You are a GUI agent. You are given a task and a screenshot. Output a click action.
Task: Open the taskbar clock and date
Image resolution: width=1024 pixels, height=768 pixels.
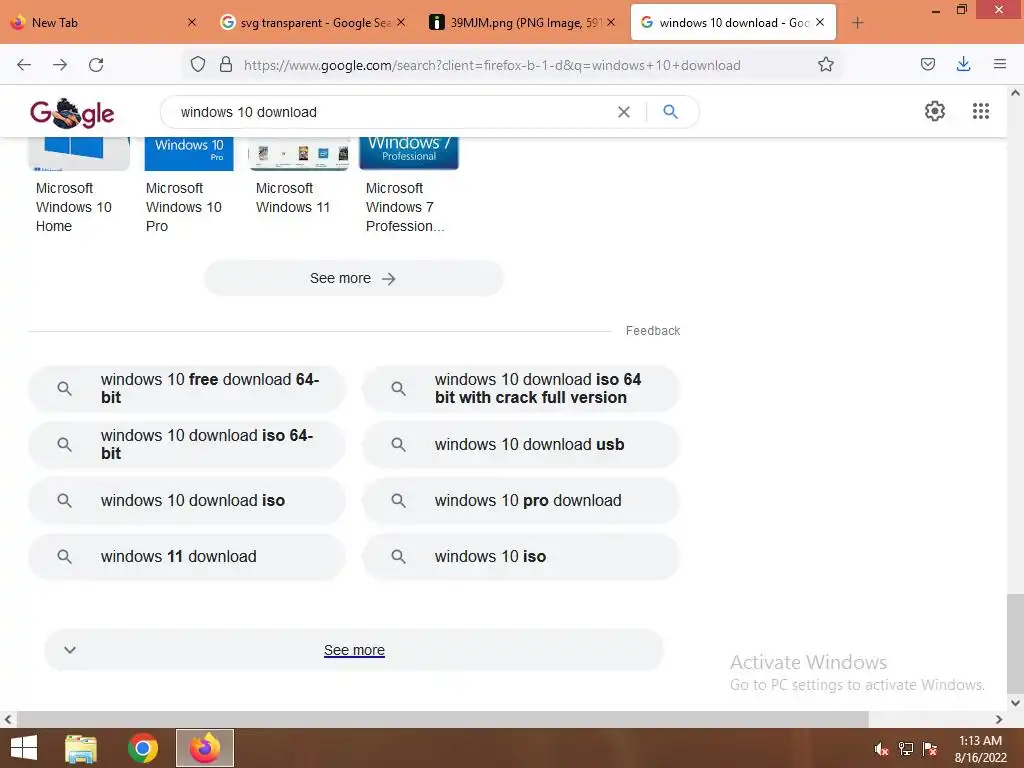point(980,749)
